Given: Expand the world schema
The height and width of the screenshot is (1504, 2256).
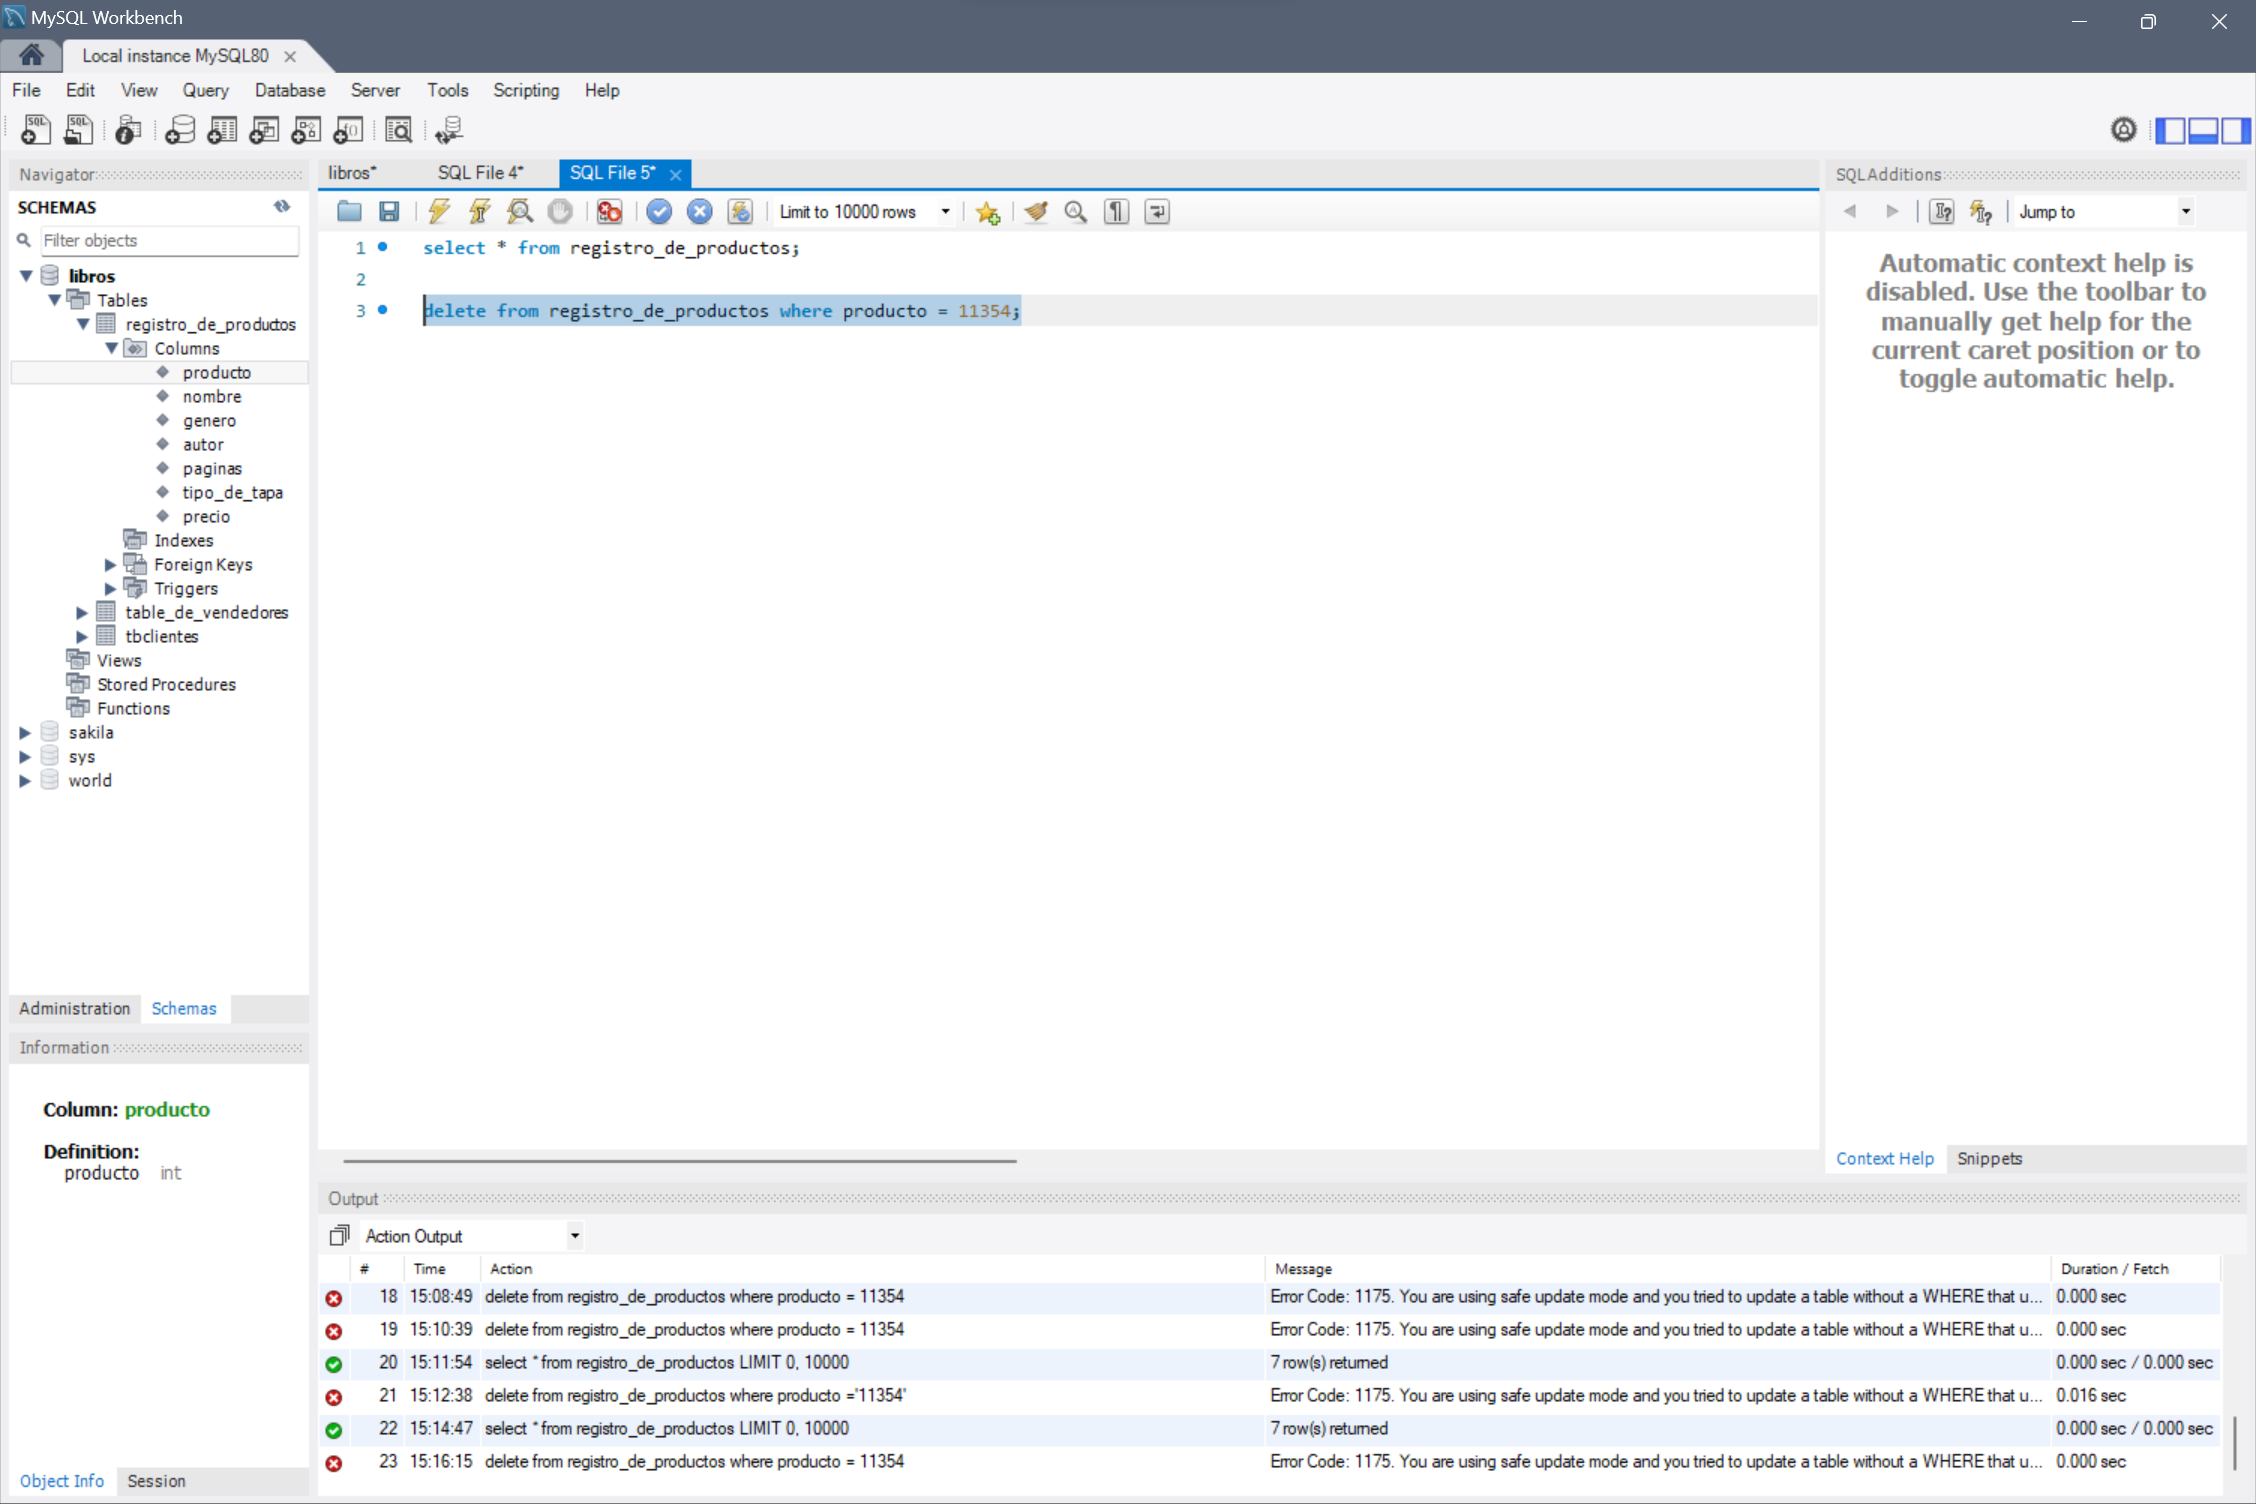Looking at the screenshot, I should coord(25,780).
